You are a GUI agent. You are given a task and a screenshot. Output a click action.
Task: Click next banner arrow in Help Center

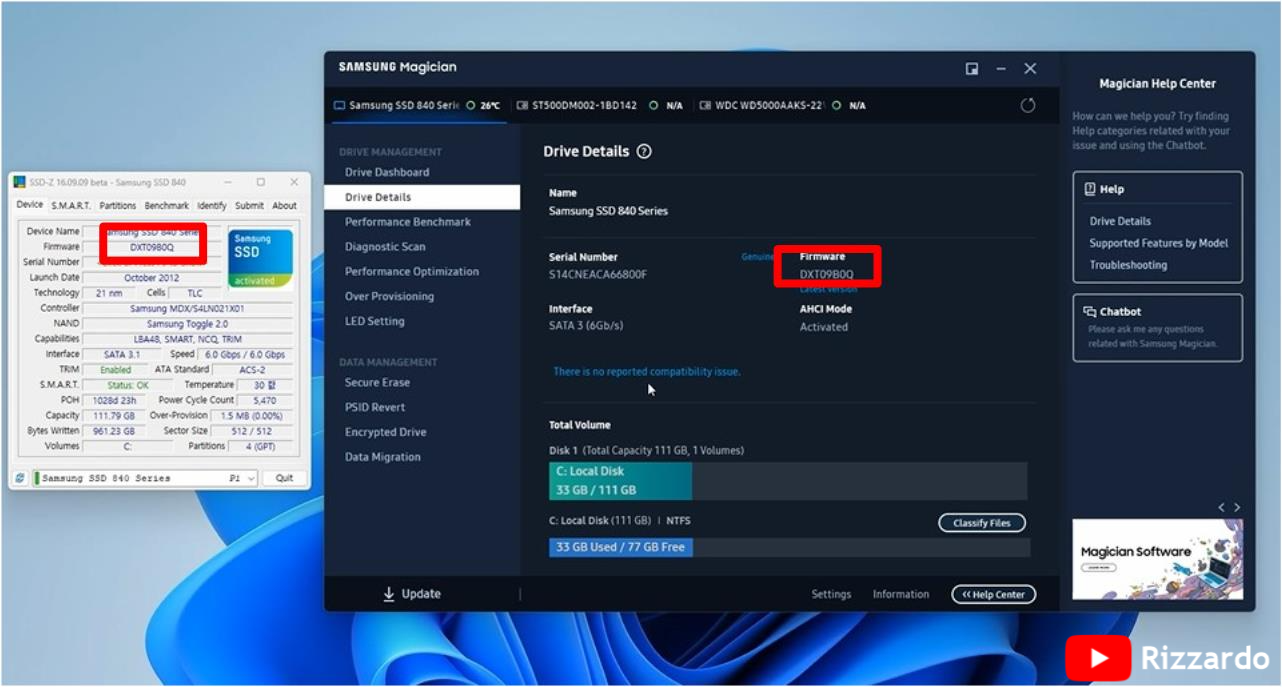[x=1237, y=508]
